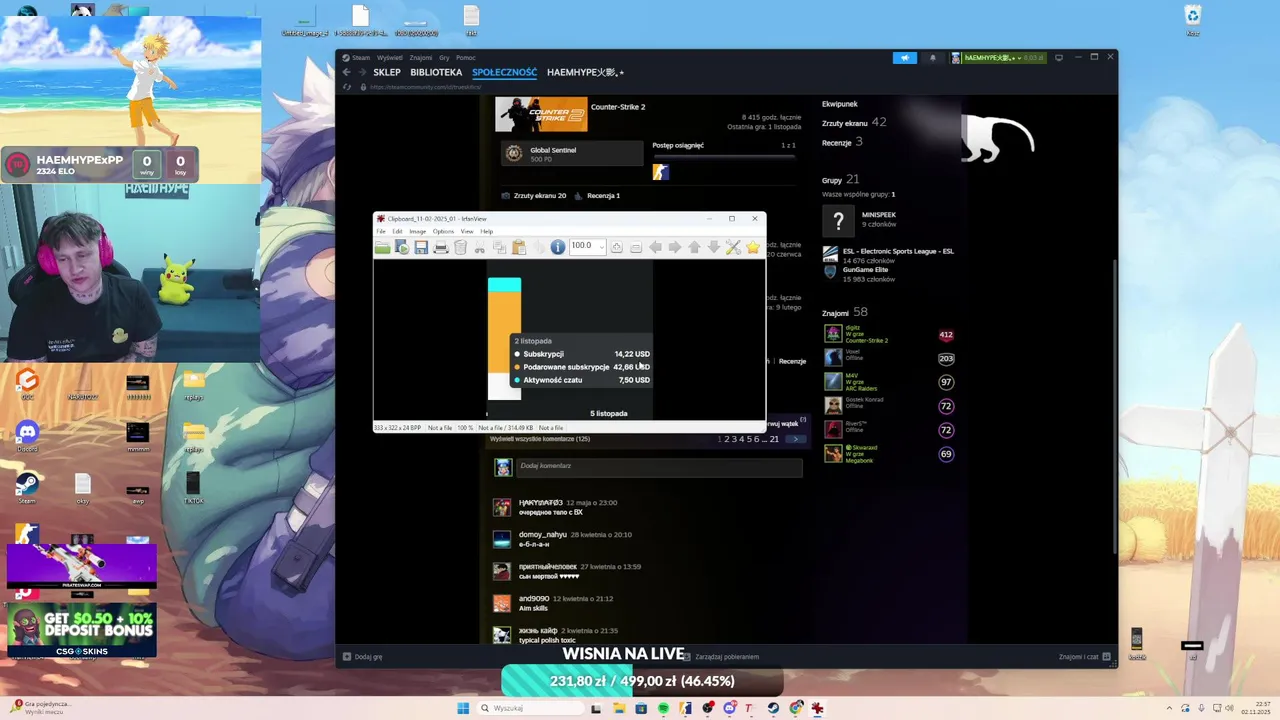
Task: Open File Explorer from the taskbar
Action: pyautogui.click(x=620, y=708)
